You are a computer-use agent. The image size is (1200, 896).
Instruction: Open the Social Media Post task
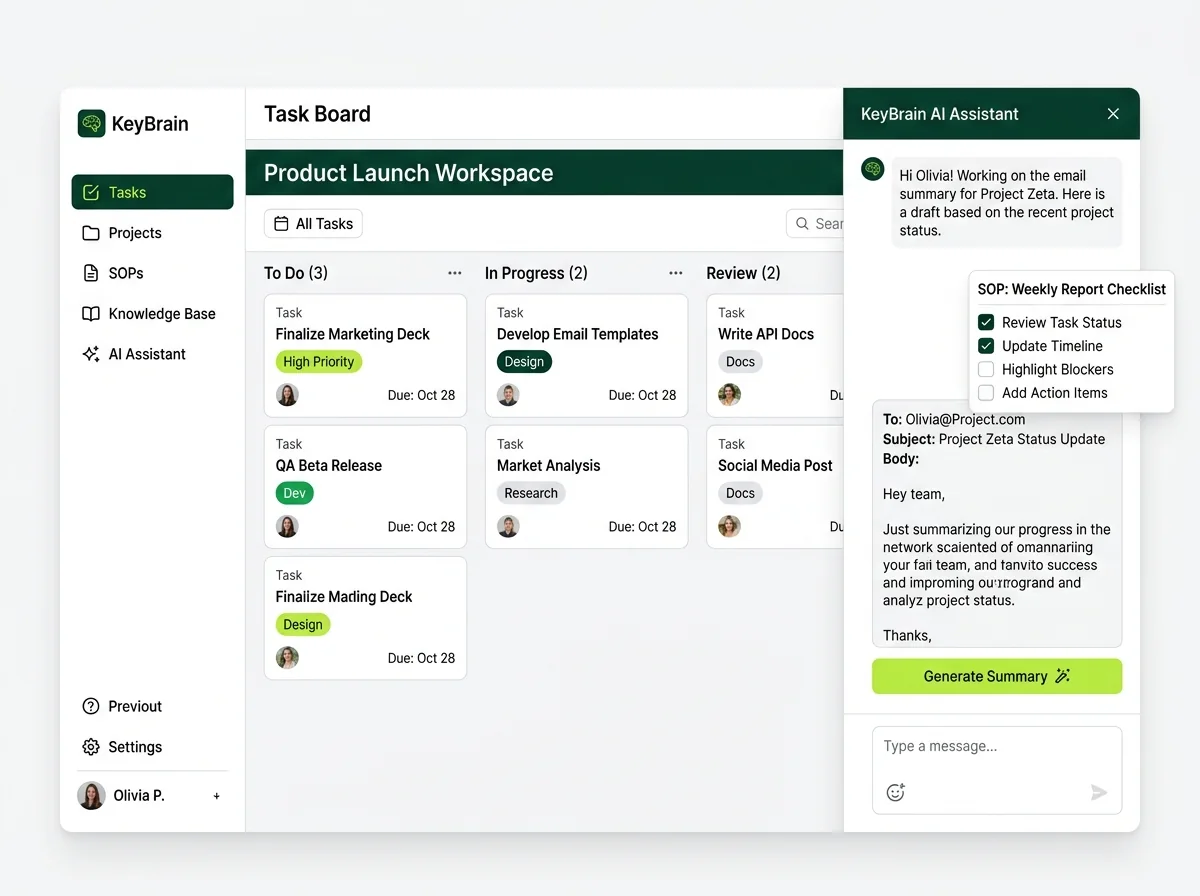coord(775,486)
